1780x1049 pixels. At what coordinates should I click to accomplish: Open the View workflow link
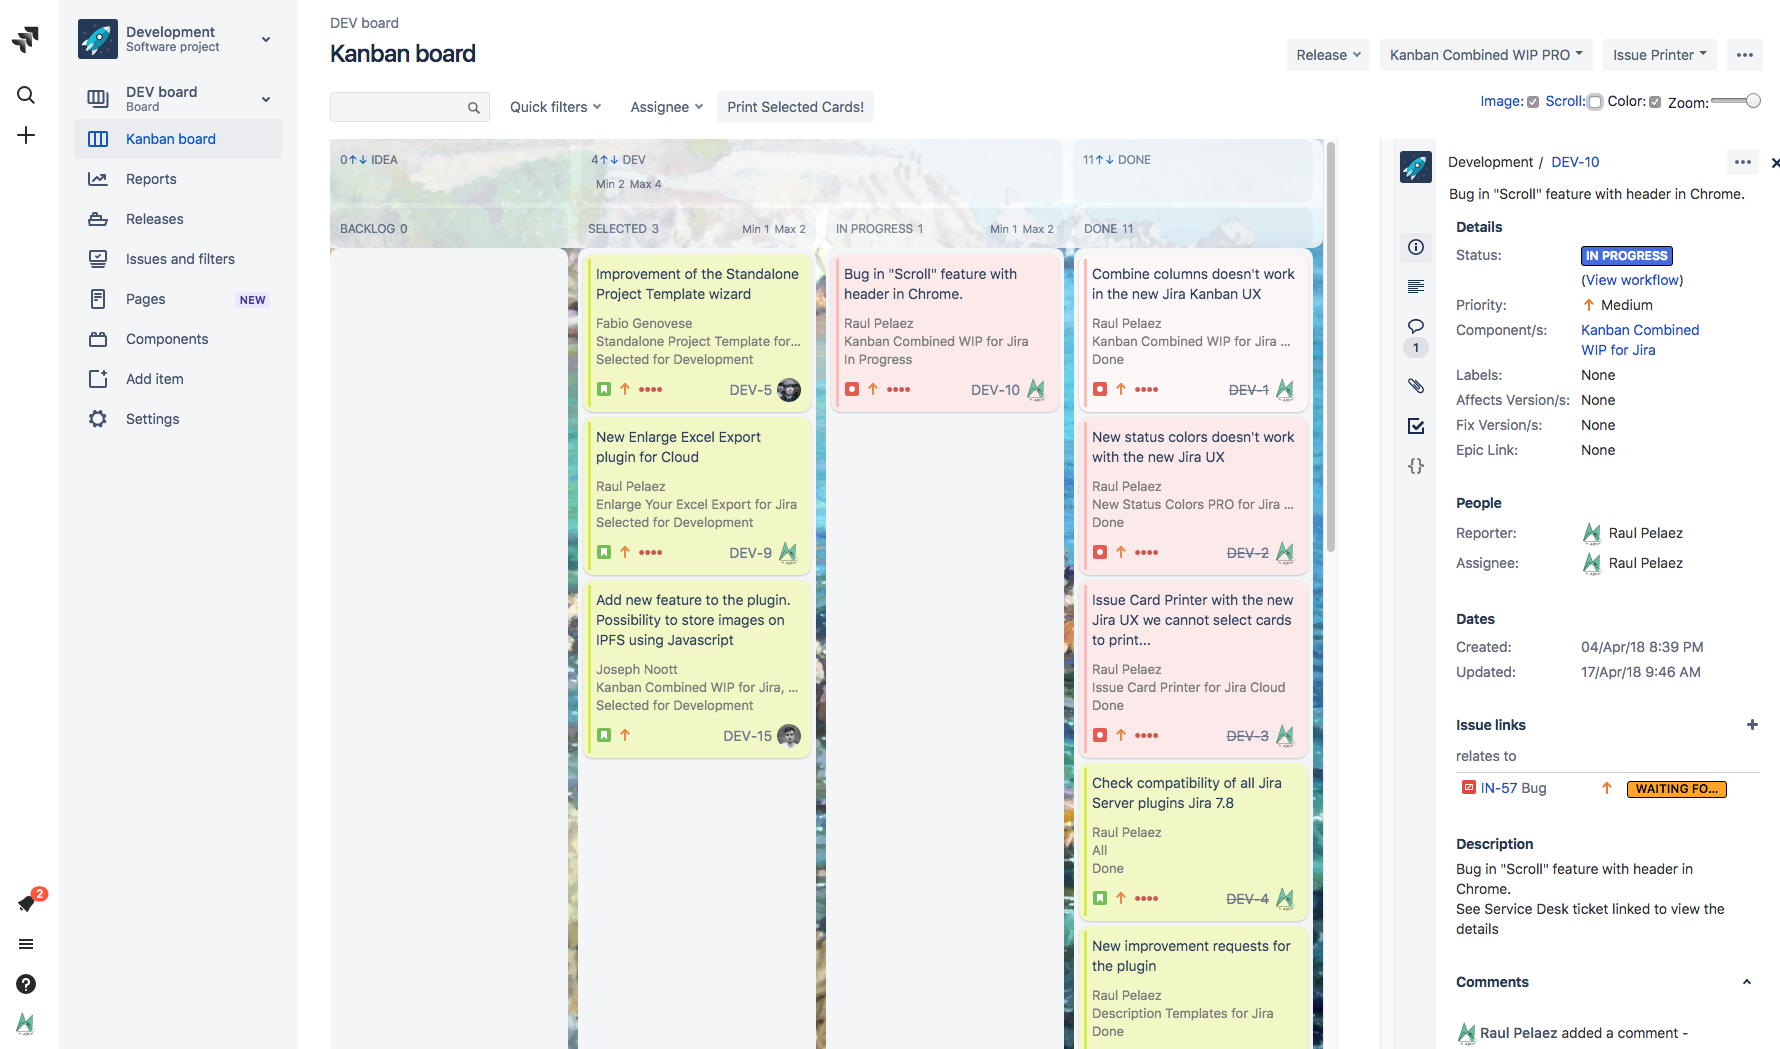click(1632, 280)
